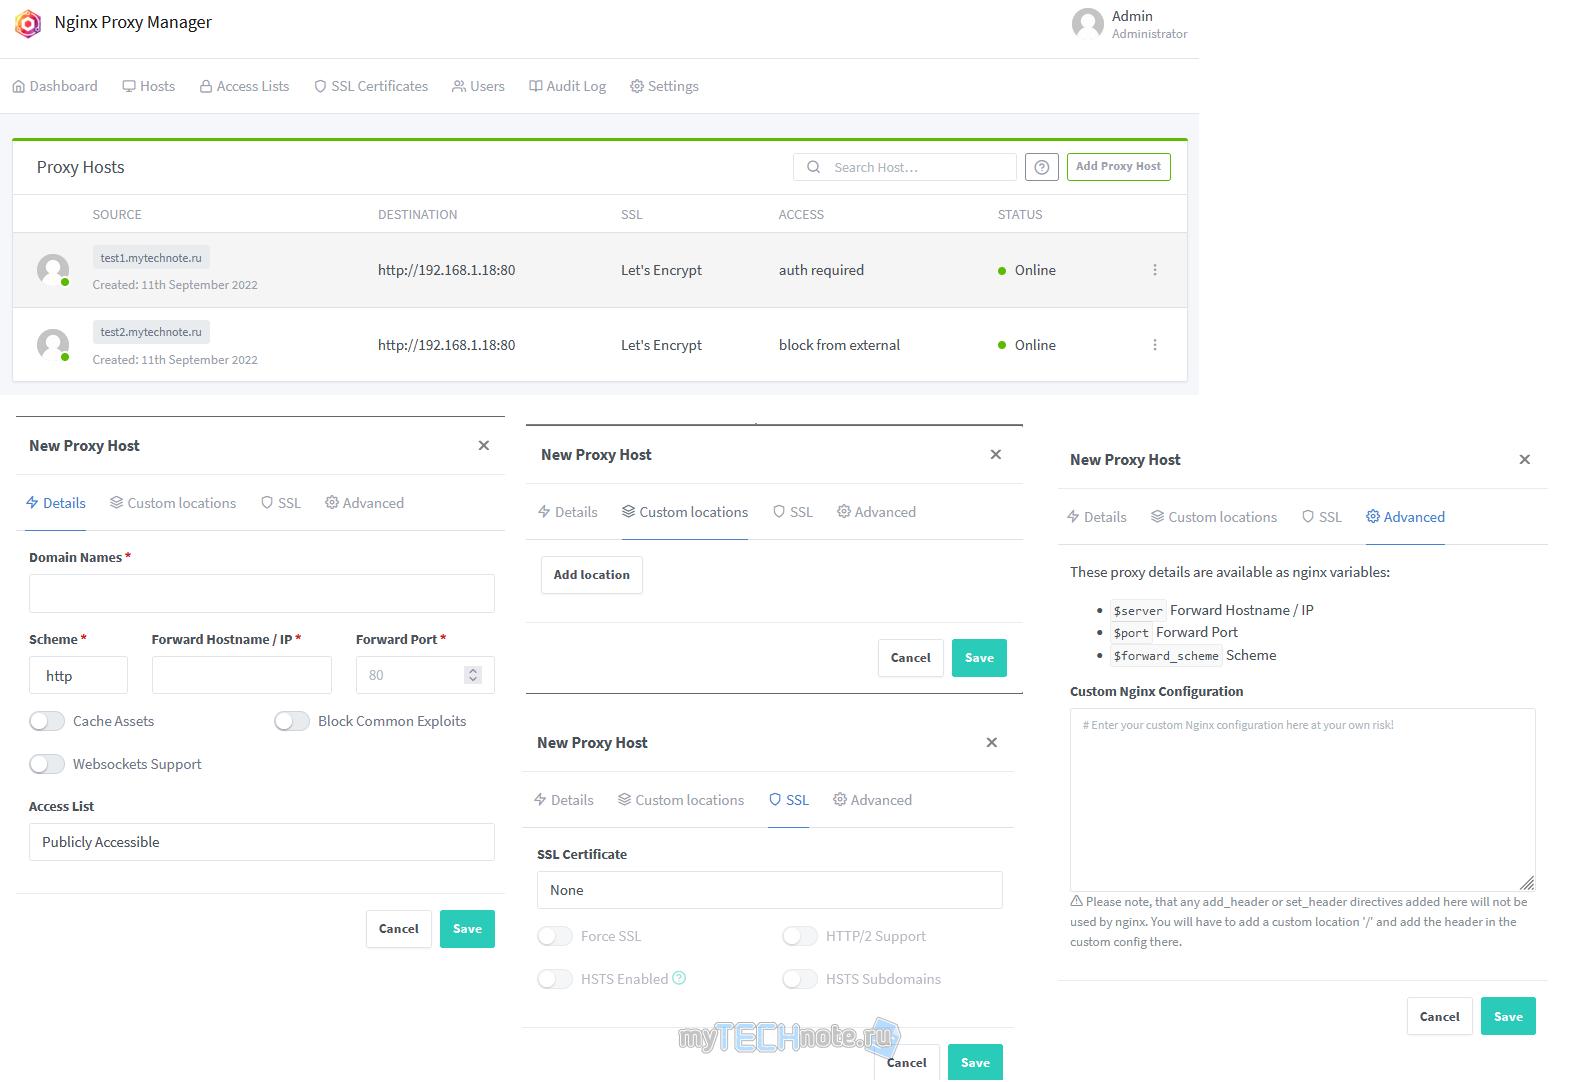The width and height of the screenshot is (1574, 1082).
Task: Click the help question mark icon
Action: [1041, 167]
